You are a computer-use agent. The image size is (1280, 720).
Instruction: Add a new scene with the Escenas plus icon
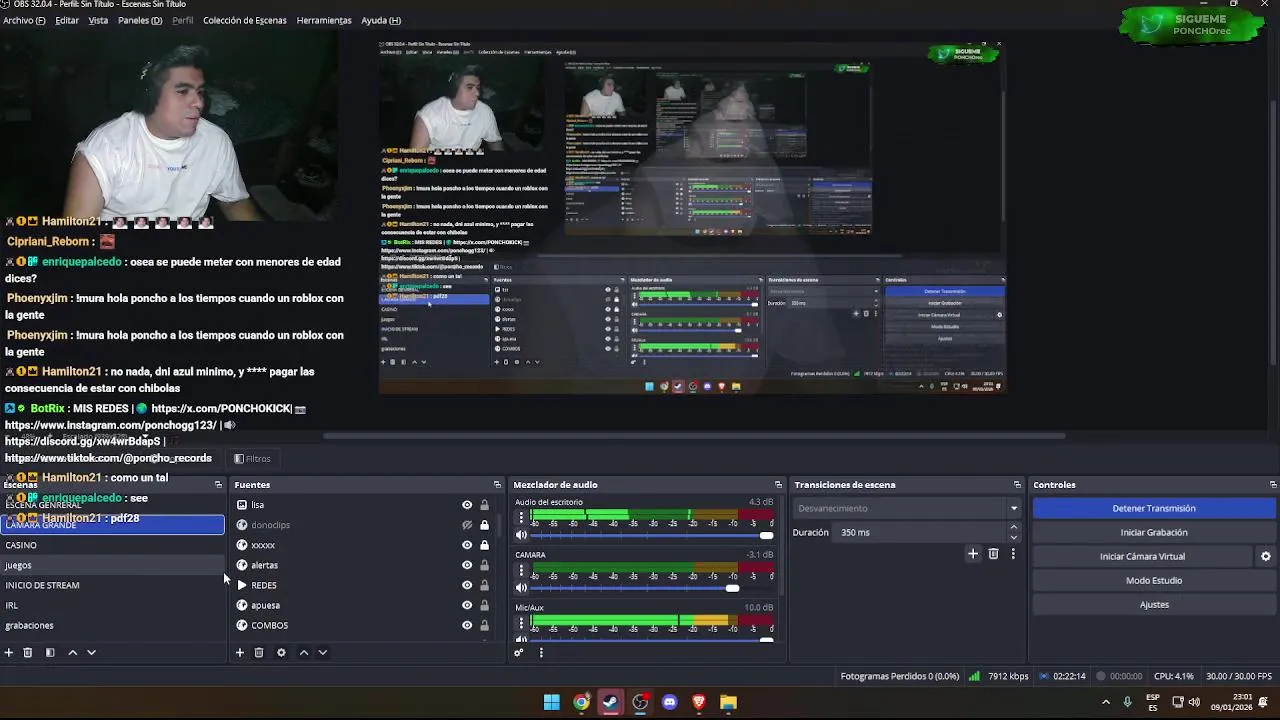(9, 652)
